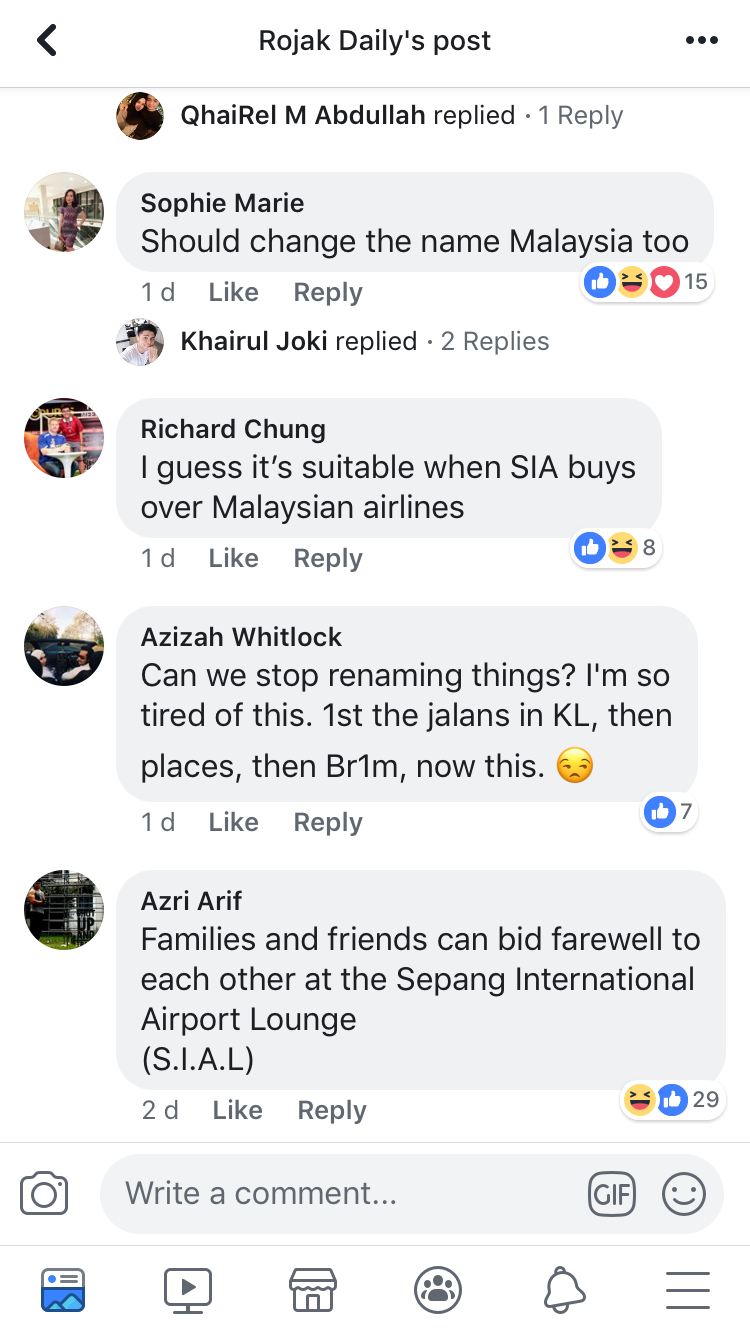Insert a GIF using the GIF icon
The width and height of the screenshot is (750, 1334).
pos(612,1193)
